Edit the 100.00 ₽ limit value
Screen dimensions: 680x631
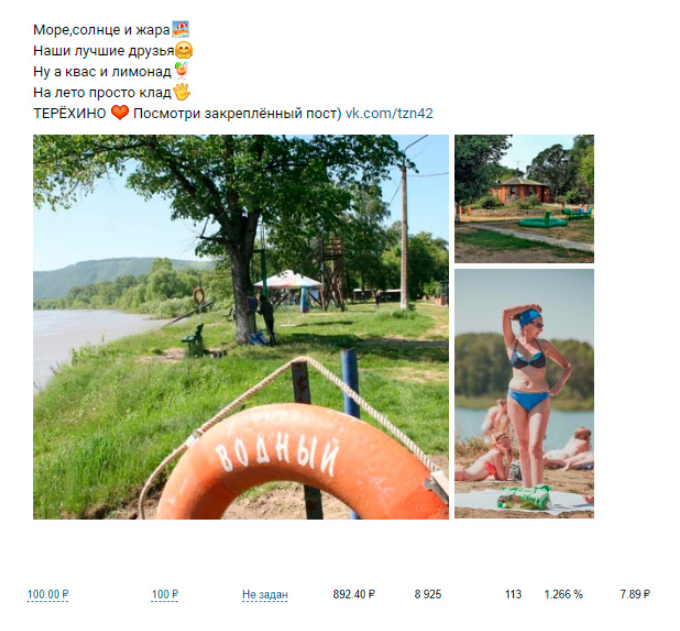click(48, 594)
